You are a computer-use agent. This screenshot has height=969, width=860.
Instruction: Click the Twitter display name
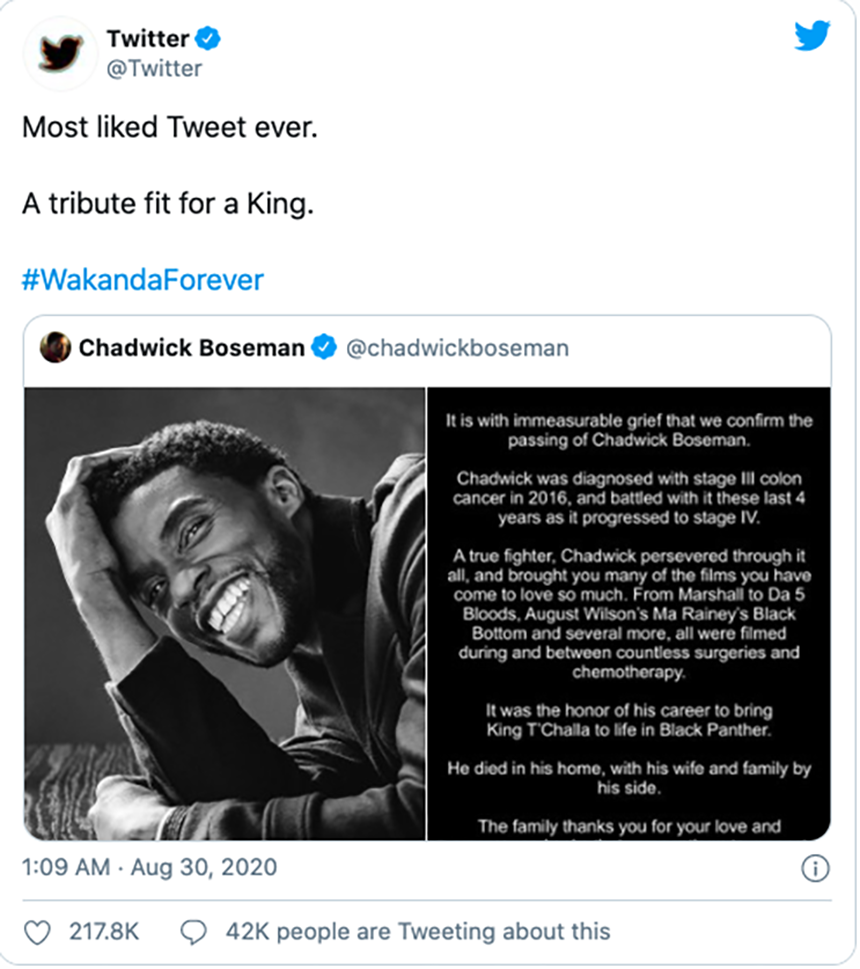(x=148, y=39)
